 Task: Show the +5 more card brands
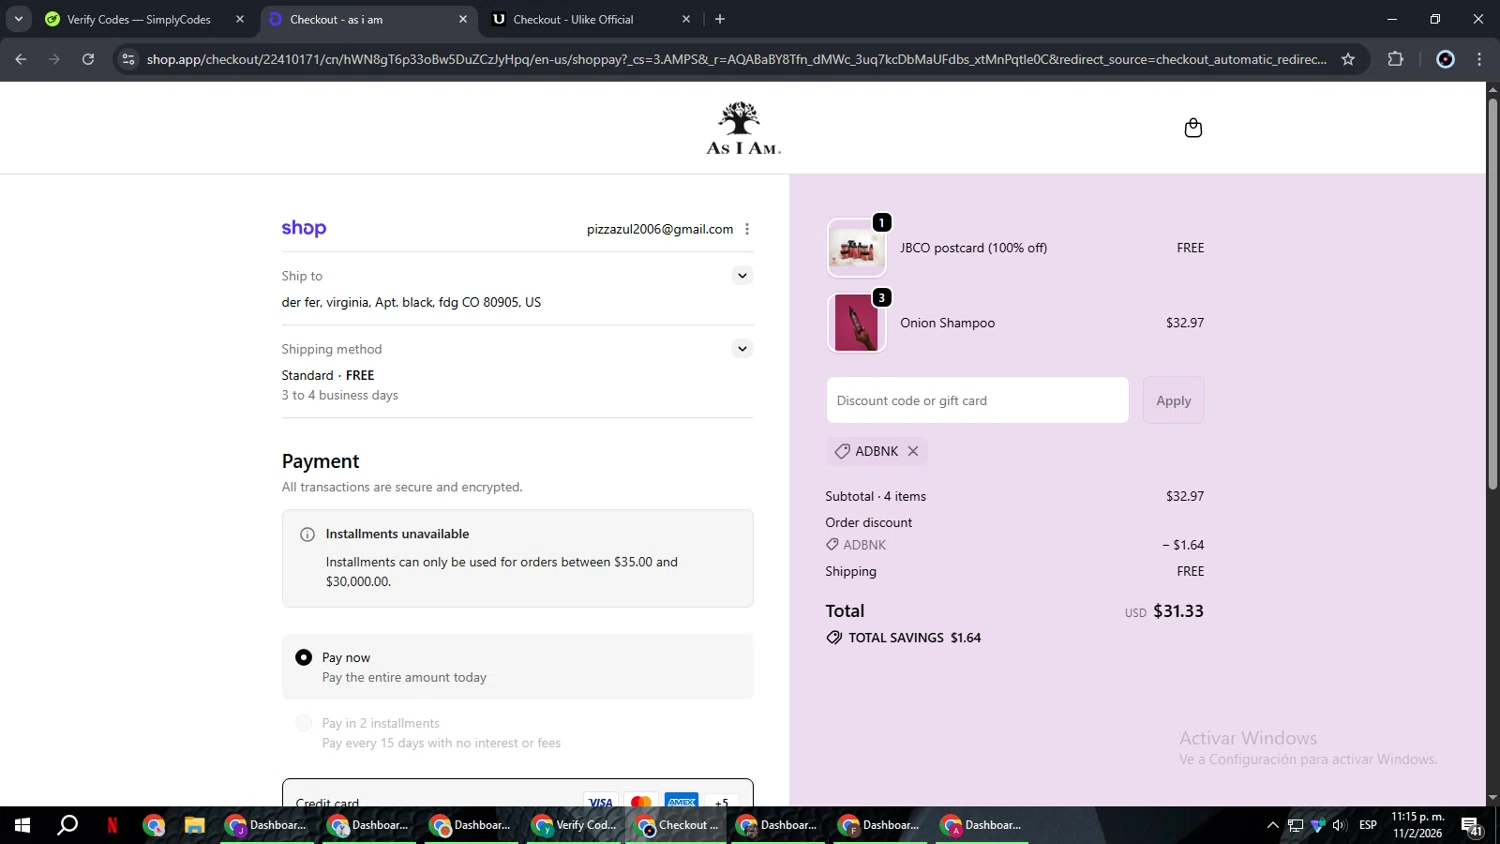pos(721,802)
